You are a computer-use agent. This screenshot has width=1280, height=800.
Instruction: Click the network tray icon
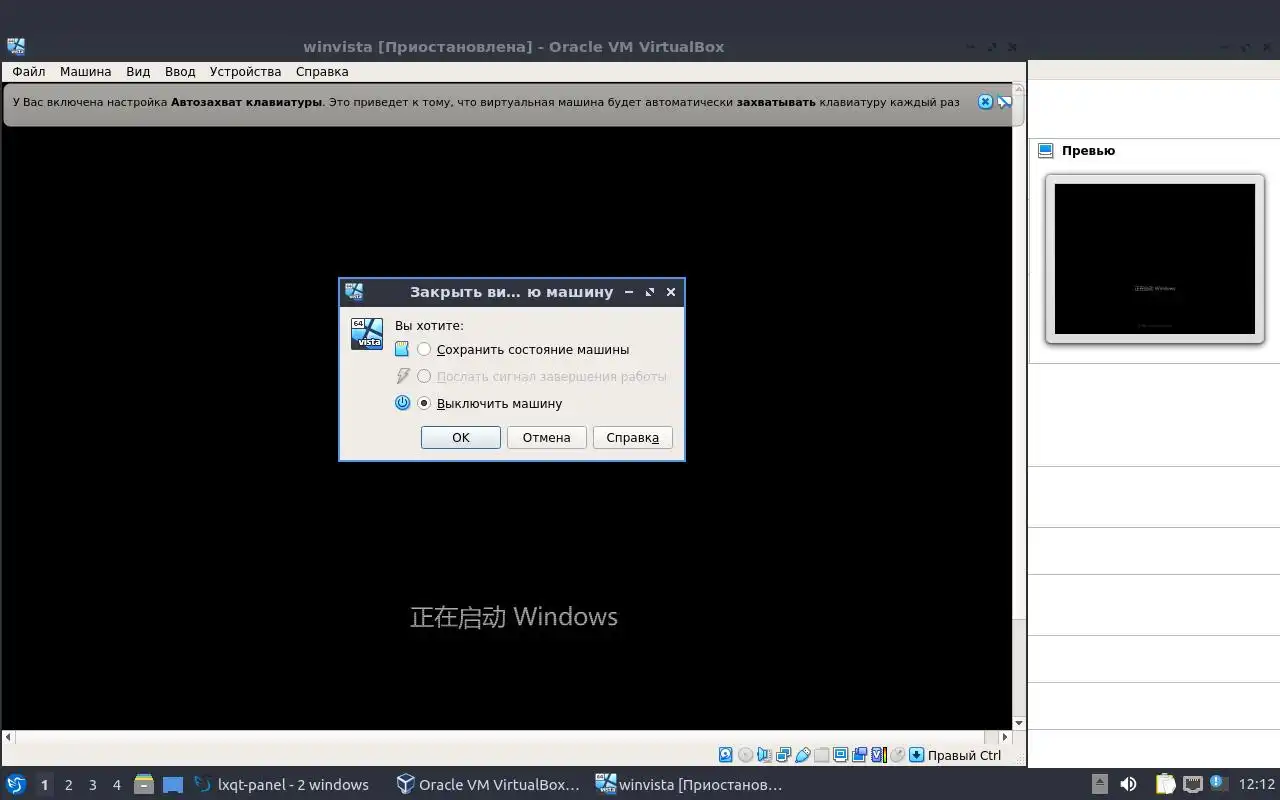click(1192, 784)
